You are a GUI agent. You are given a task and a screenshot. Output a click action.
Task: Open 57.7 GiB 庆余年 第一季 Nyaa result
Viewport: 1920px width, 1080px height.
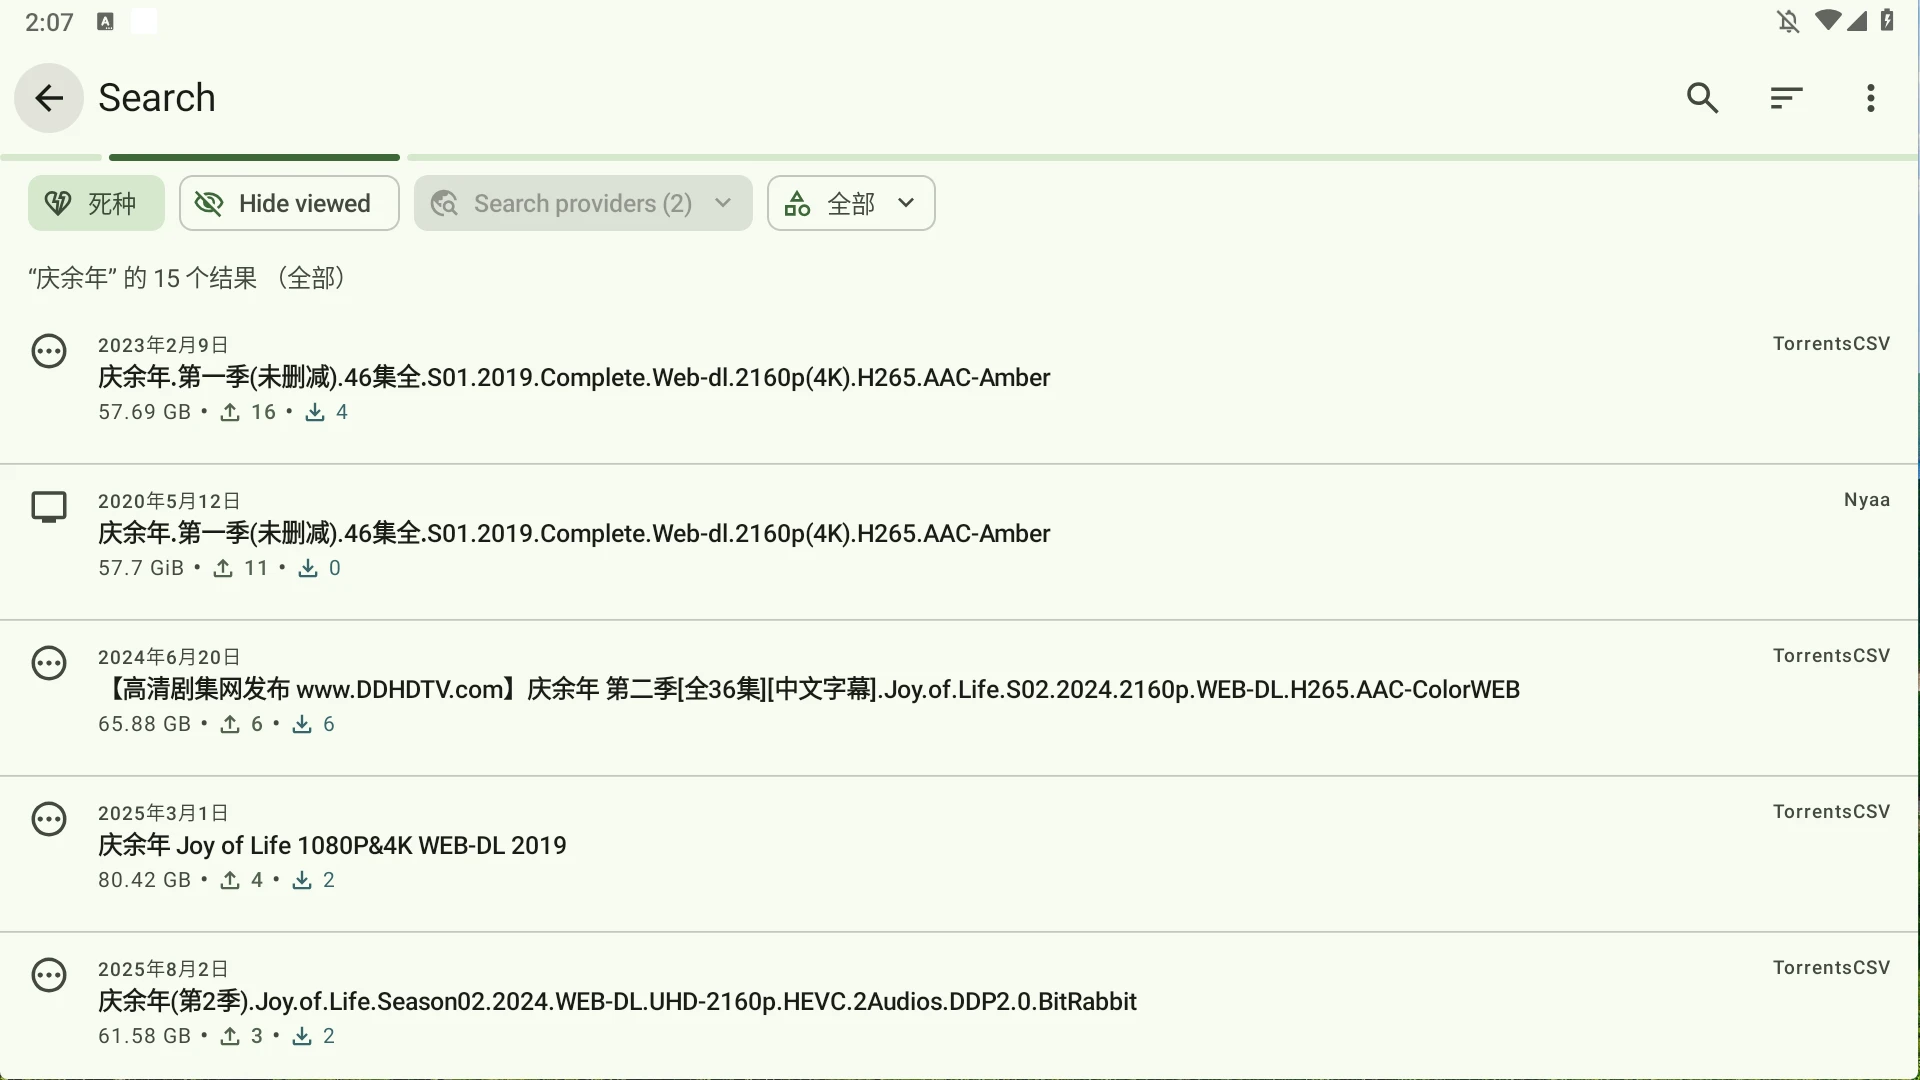[x=960, y=542]
